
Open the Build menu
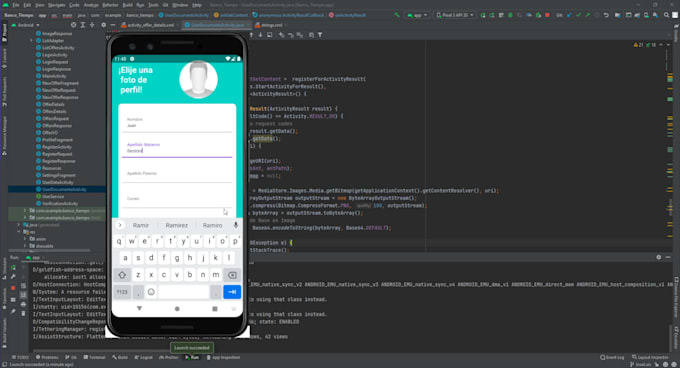tap(128, 5)
